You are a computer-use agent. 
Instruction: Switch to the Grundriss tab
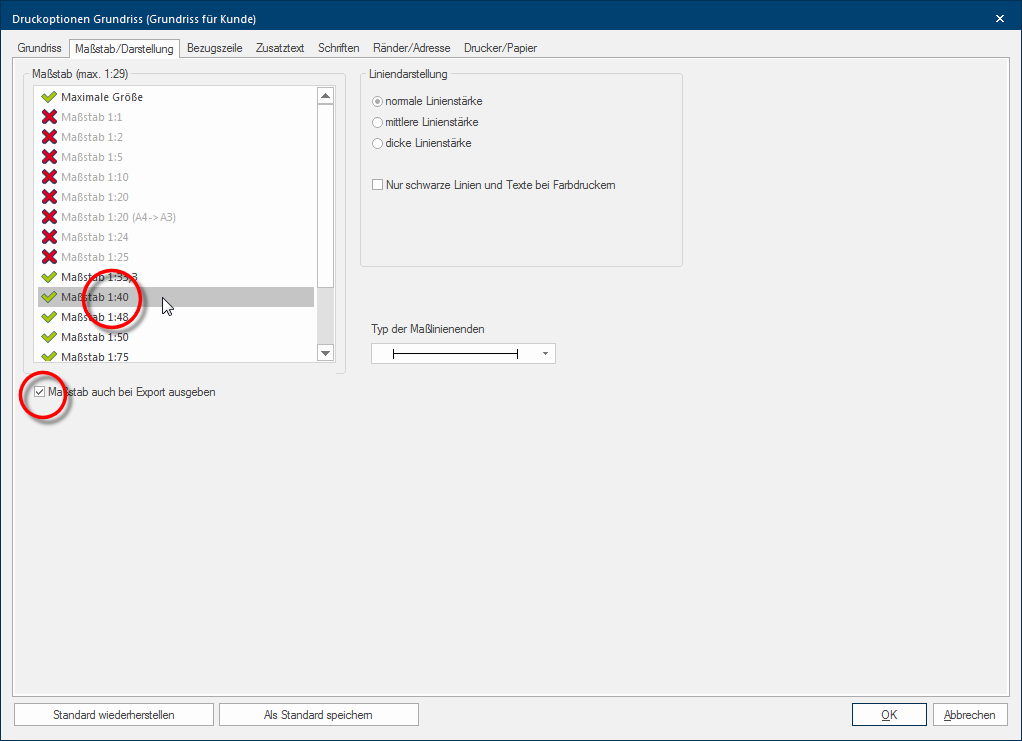[x=40, y=48]
